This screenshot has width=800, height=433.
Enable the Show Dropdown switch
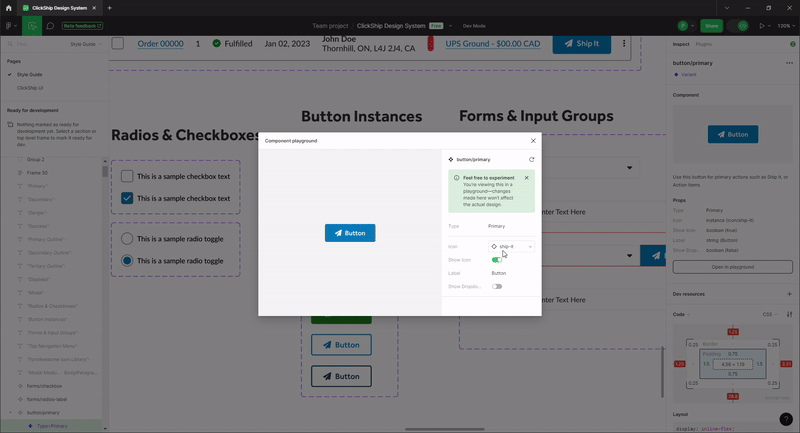(x=496, y=287)
